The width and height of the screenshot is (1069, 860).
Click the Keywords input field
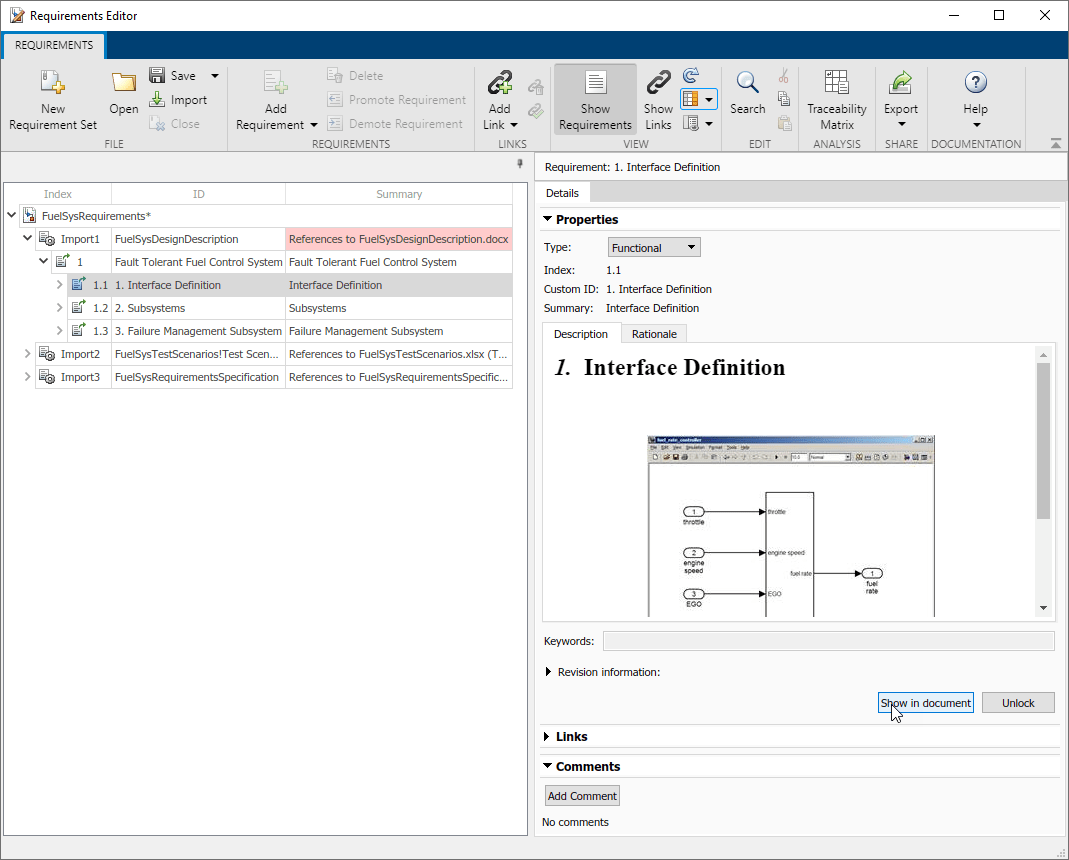click(x=828, y=641)
